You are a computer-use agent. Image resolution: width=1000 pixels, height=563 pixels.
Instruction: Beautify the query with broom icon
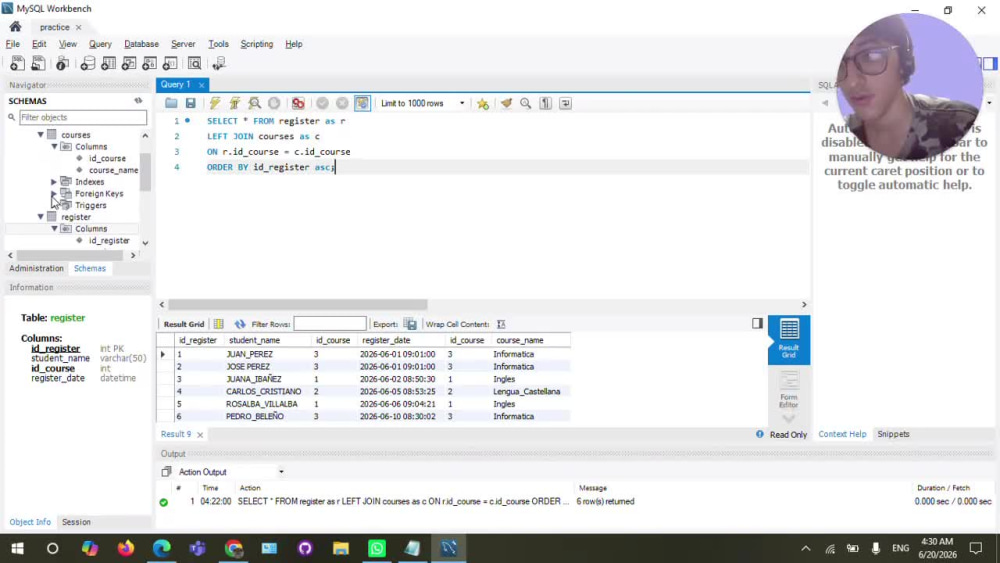[506, 103]
